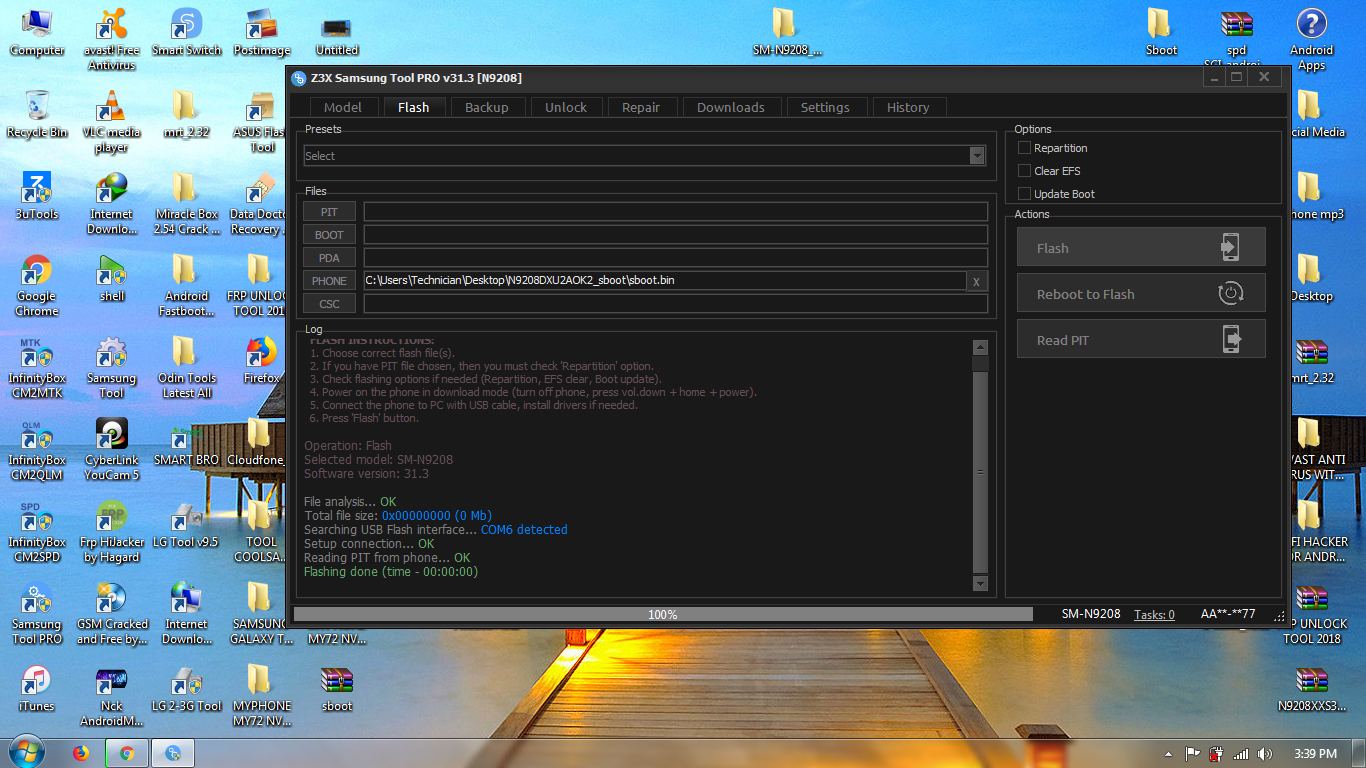Launch Google Chrome desktop icon
Image resolution: width=1366 pixels, height=768 pixels.
coord(37,286)
